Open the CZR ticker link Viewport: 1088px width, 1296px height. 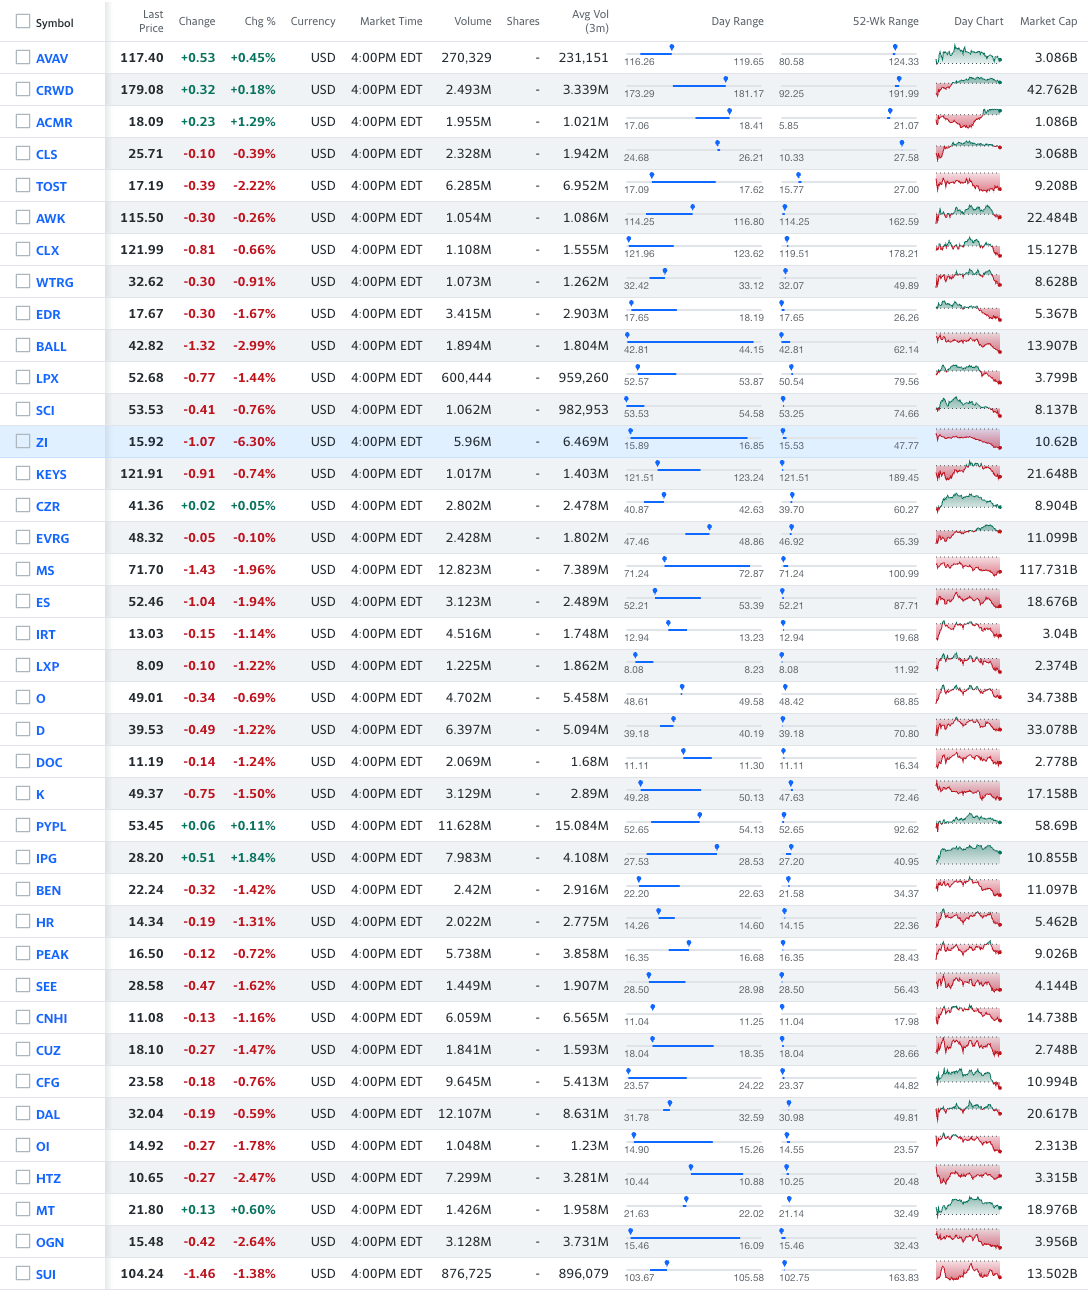pyautogui.click(x=48, y=507)
